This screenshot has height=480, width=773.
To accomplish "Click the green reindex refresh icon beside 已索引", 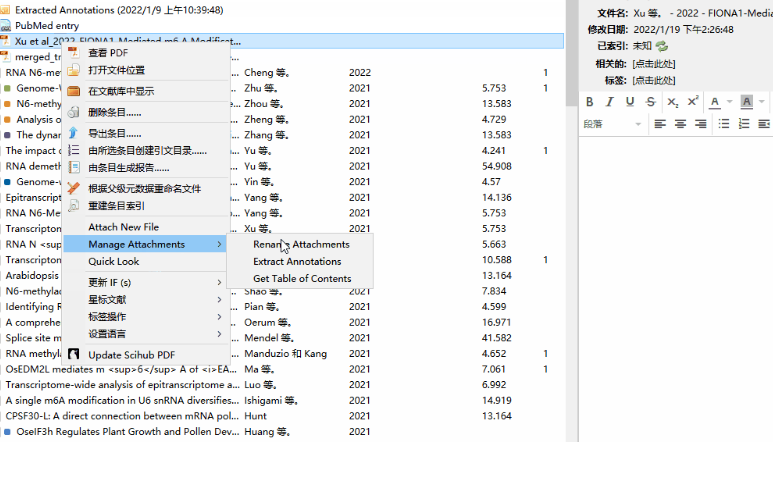I will tap(662, 46).
